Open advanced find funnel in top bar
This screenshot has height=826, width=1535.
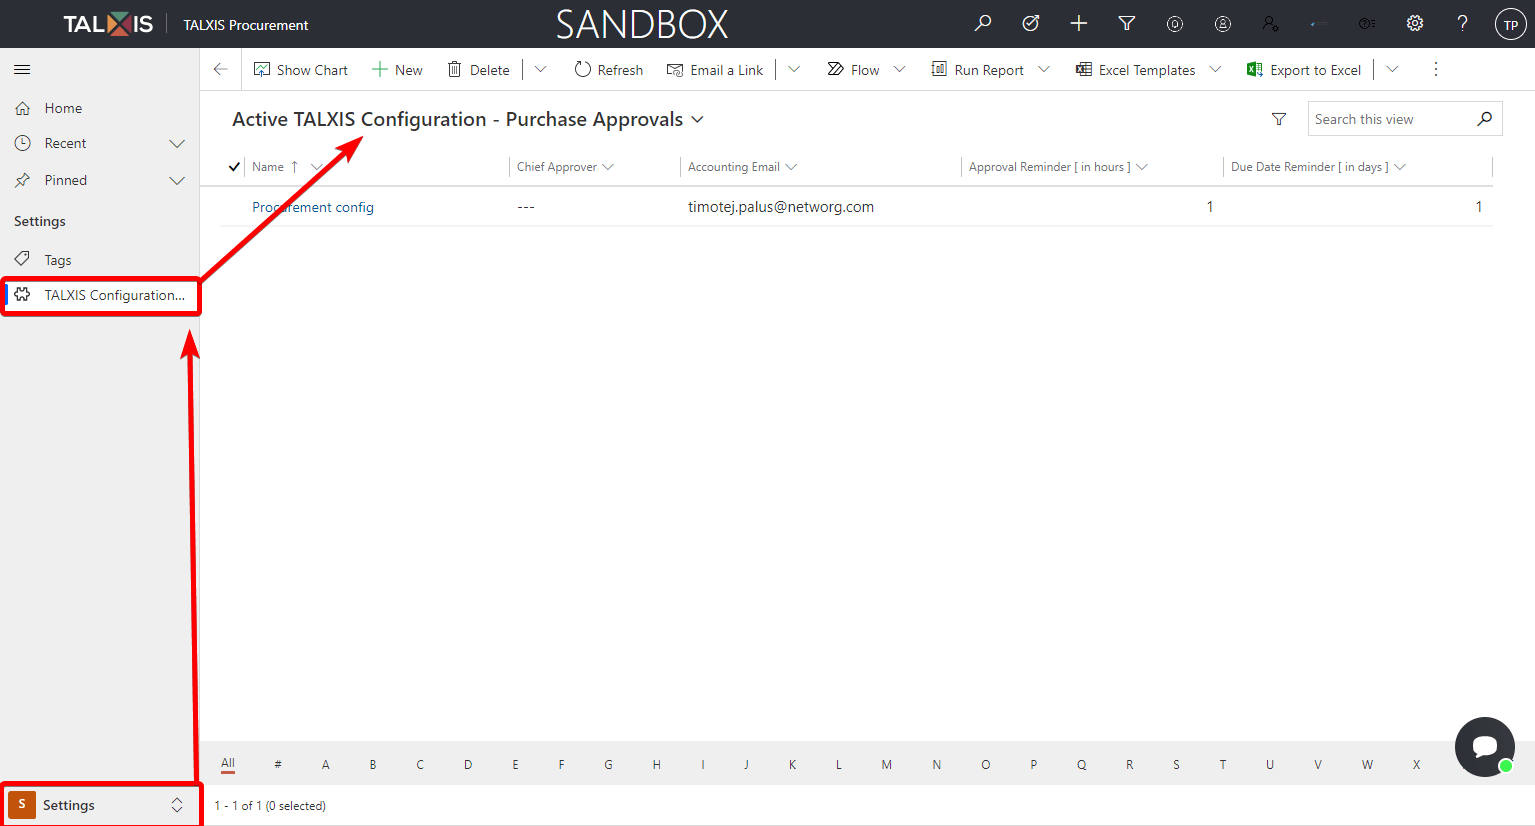tap(1127, 23)
